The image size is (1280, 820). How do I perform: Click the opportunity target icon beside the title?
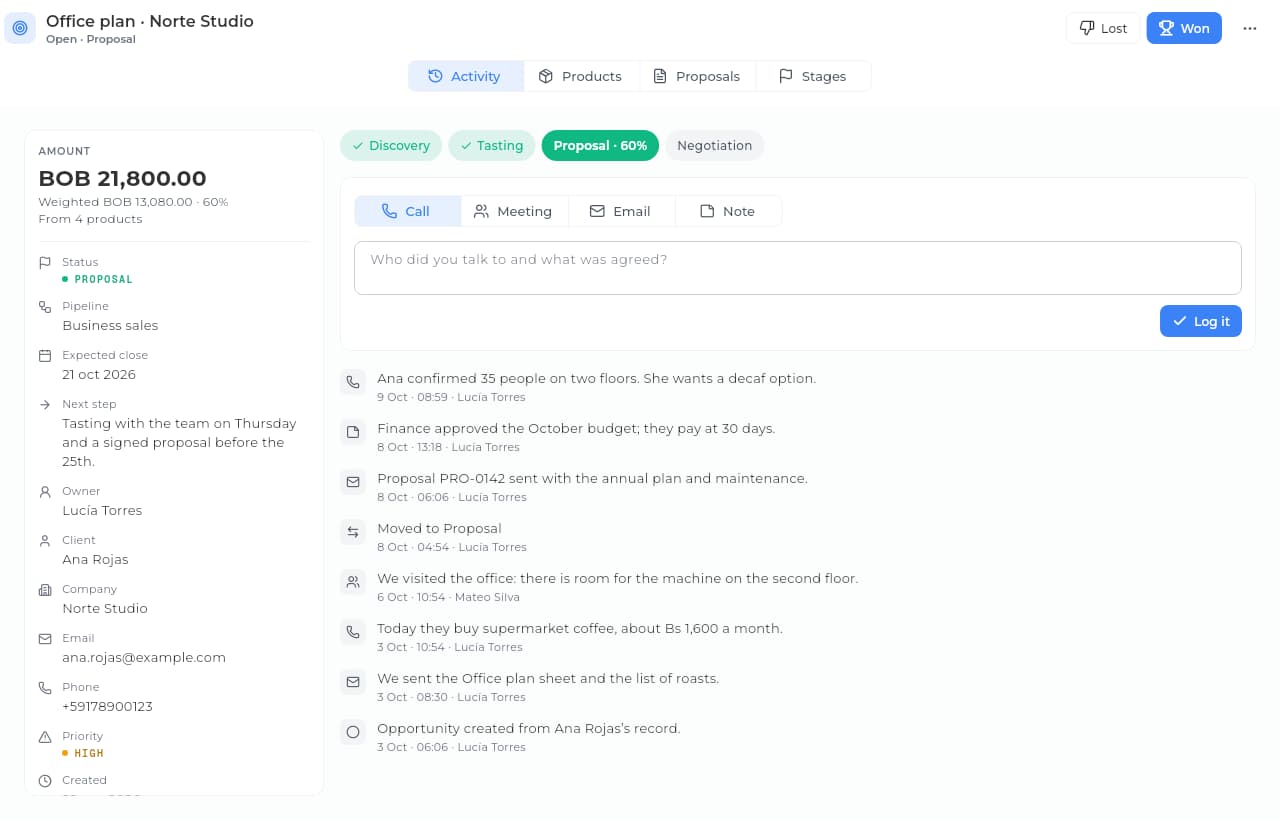20,28
